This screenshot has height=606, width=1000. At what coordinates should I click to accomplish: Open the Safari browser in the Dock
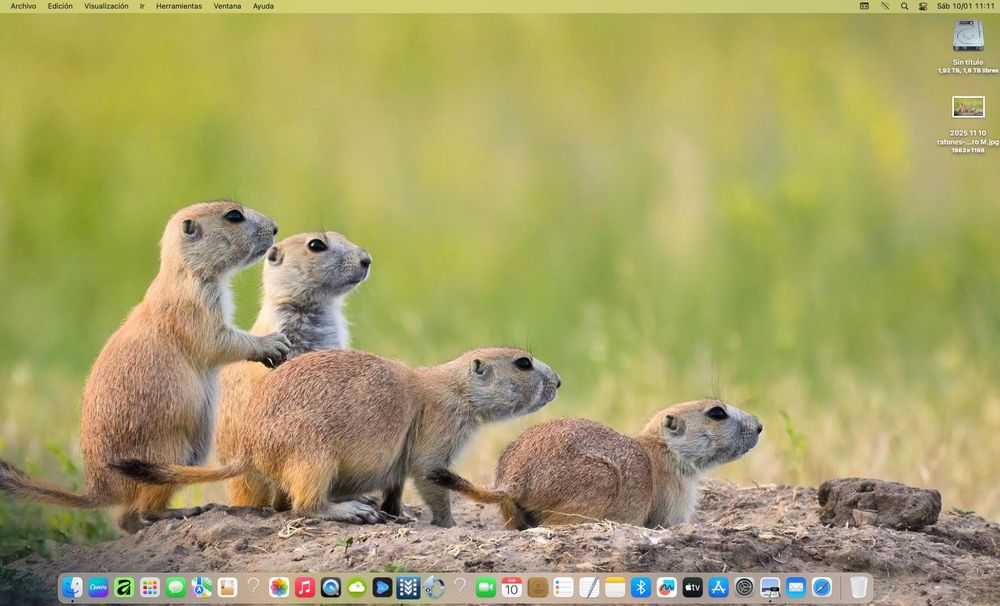pyautogui.click(x=822, y=587)
